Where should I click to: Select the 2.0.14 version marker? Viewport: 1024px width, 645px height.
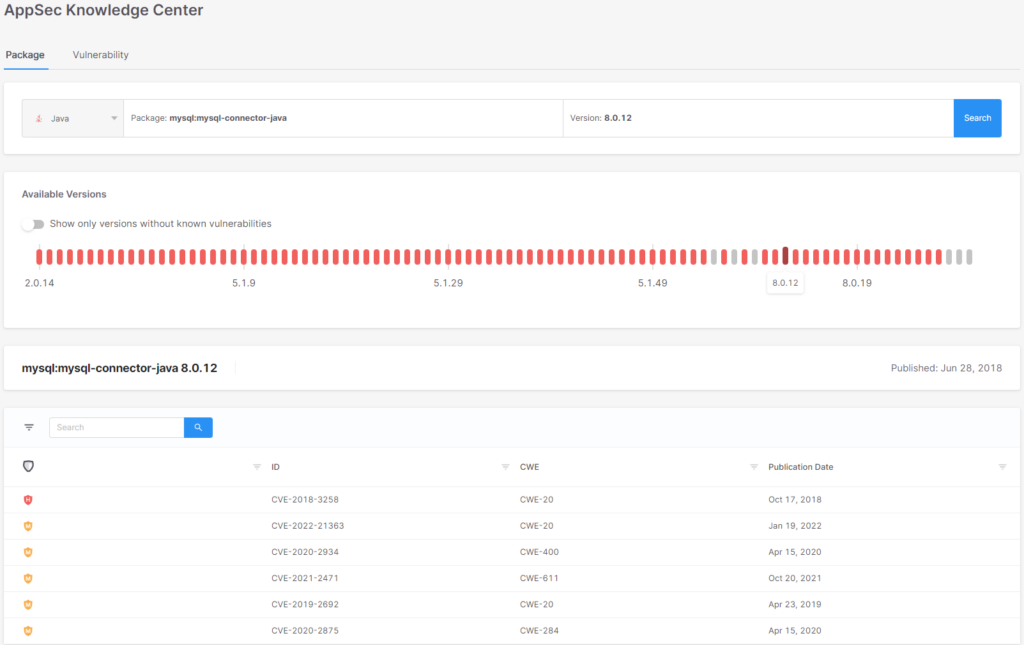(39, 257)
